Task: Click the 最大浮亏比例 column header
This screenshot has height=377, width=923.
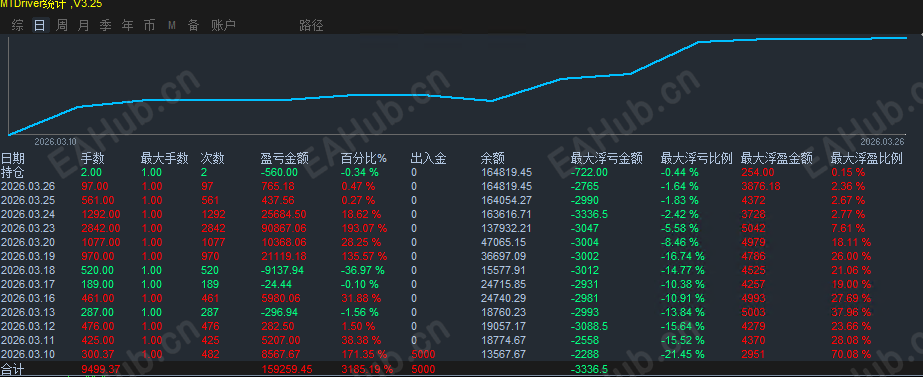Action: click(x=697, y=158)
